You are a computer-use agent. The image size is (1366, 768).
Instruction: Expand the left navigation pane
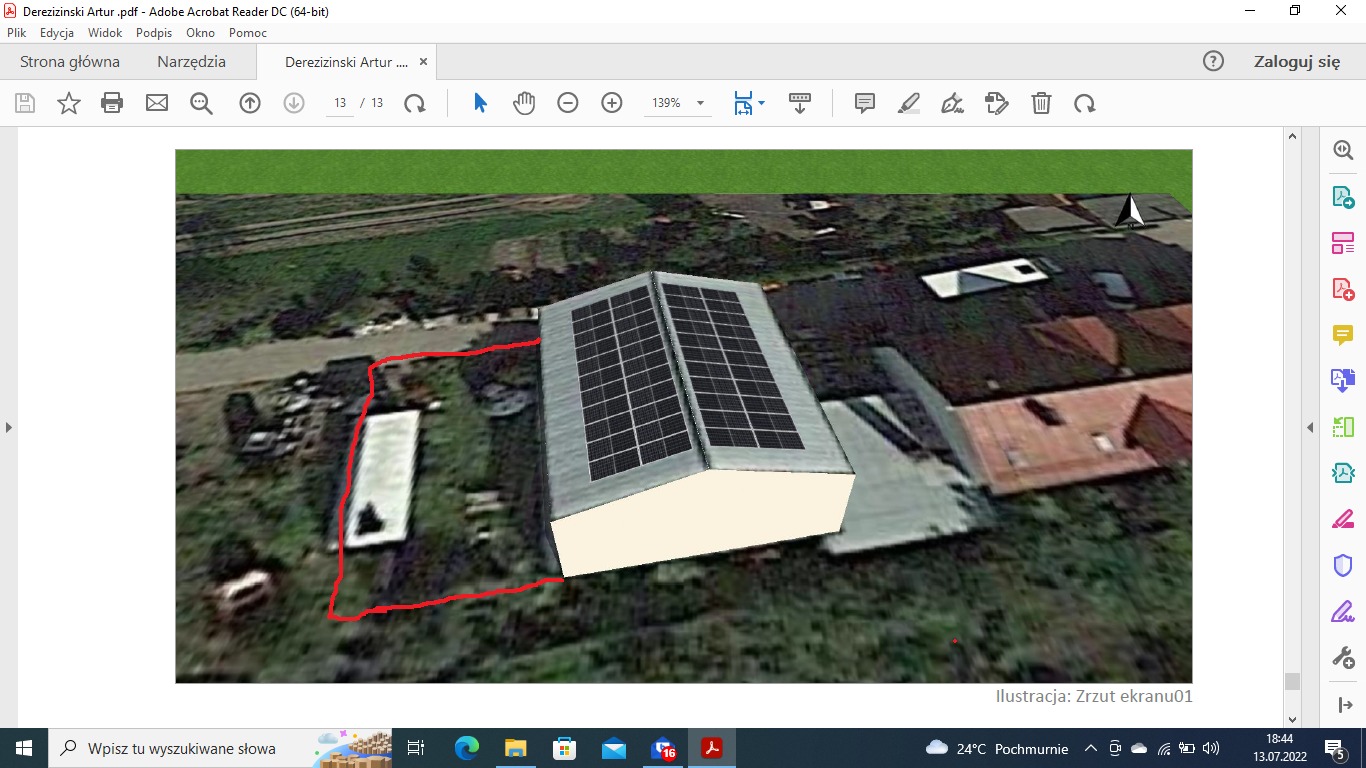(x=9, y=427)
